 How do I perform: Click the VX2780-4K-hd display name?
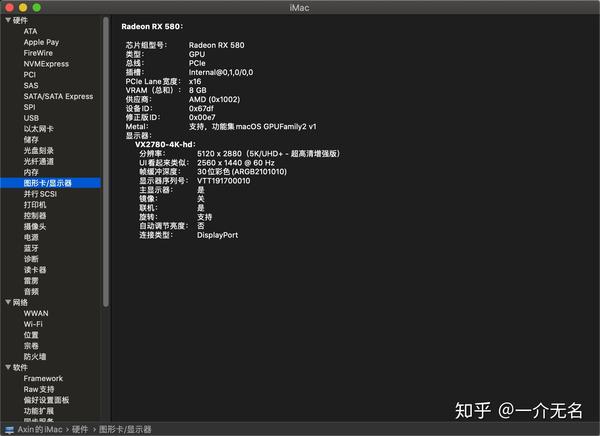pos(165,144)
